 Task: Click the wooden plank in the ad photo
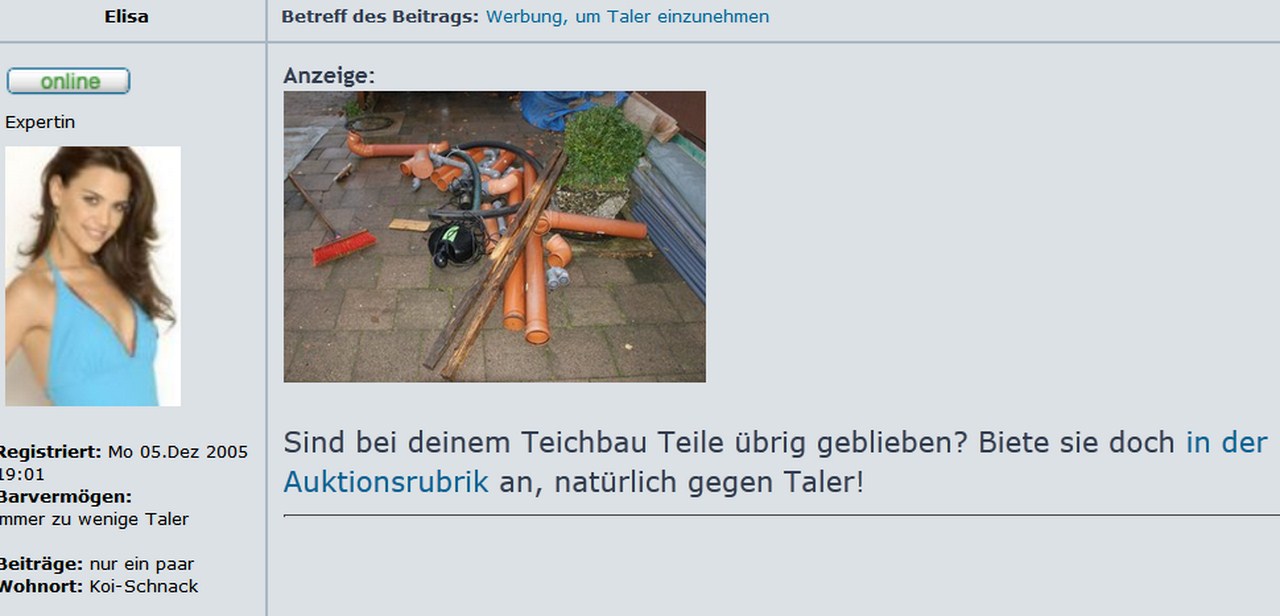[x=495, y=265]
